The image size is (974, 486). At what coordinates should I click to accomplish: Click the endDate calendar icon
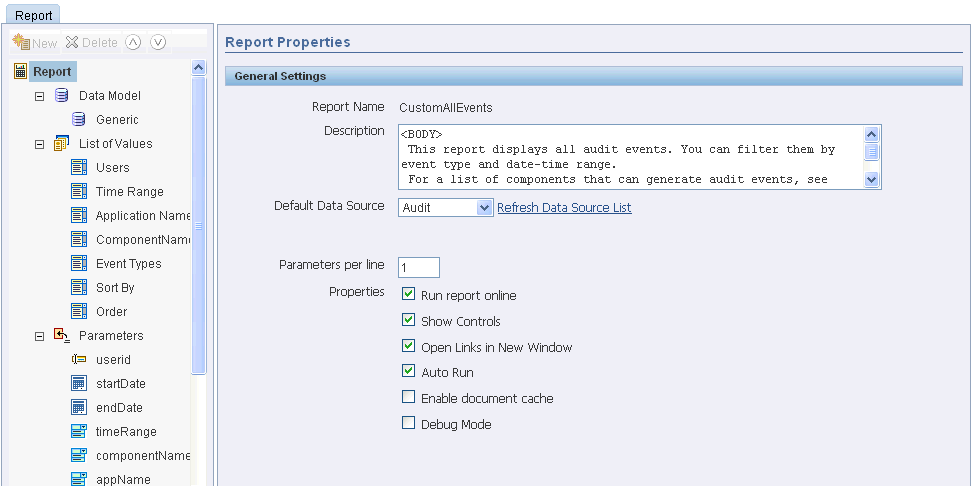pos(79,408)
